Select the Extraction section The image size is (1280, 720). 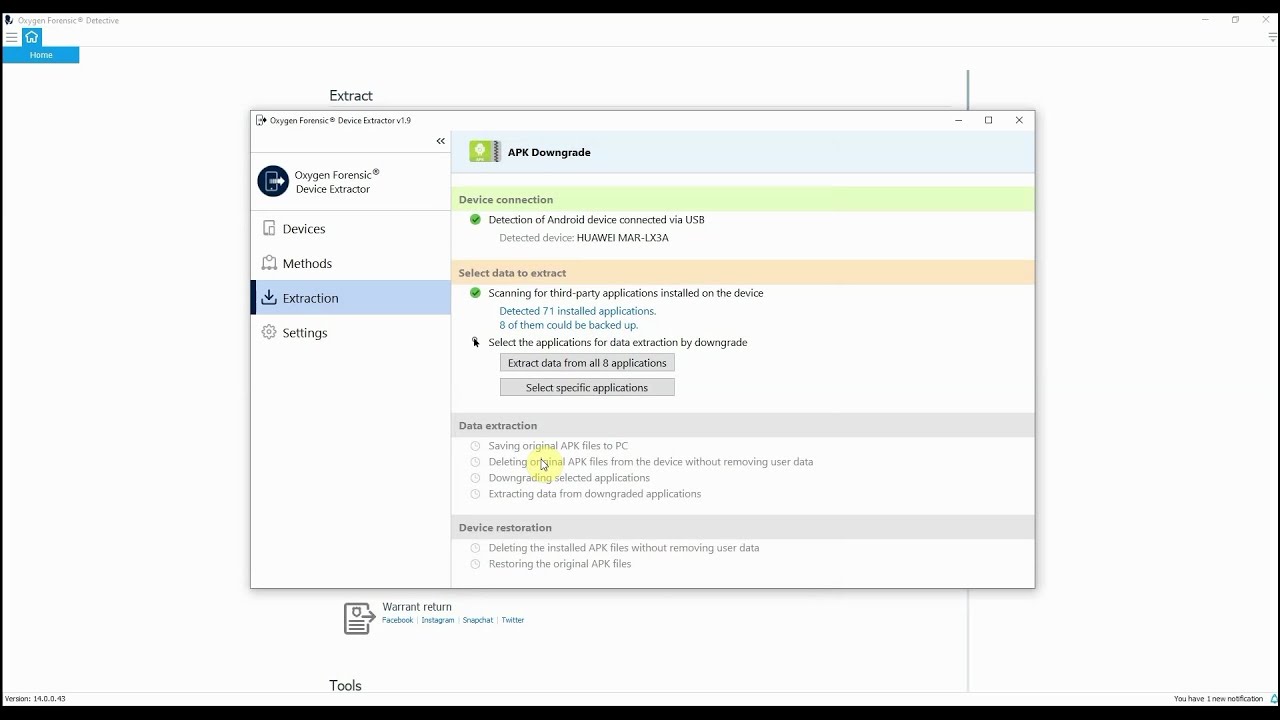[x=350, y=298]
